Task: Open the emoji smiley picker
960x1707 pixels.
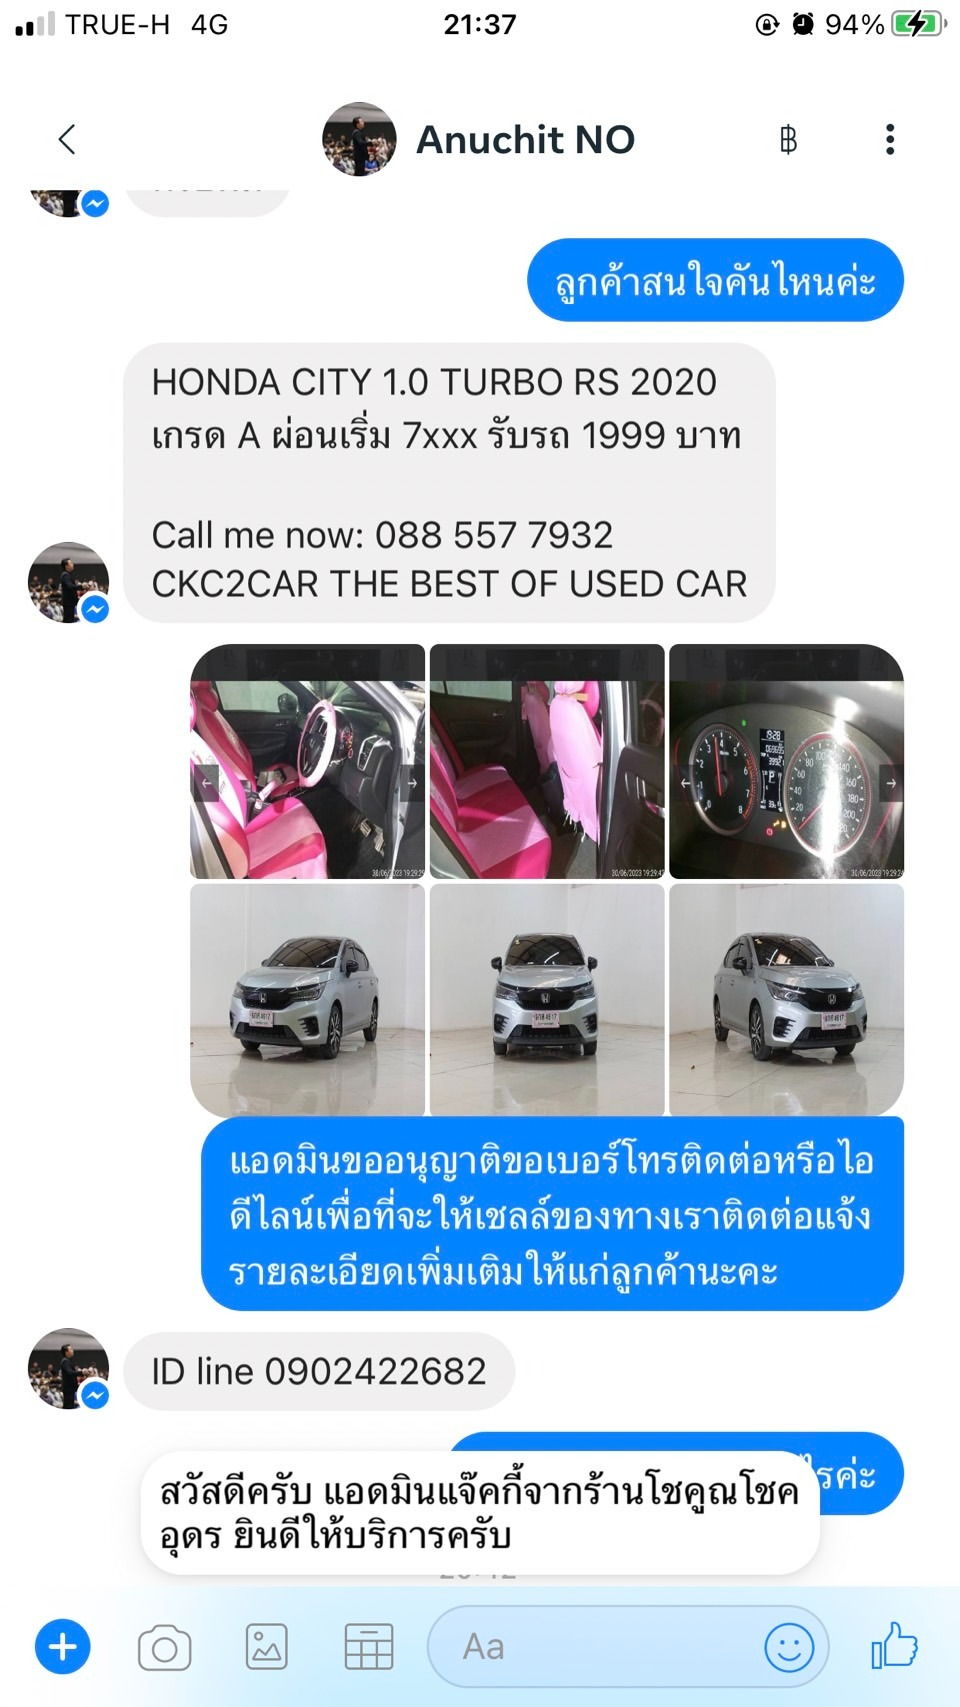Action: pyautogui.click(x=789, y=1647)
